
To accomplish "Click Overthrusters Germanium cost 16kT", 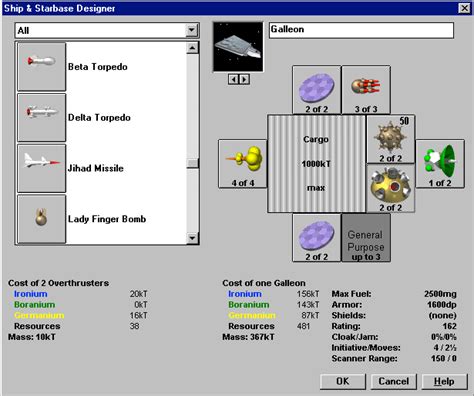I will pyautogui.click(x=138, y=315).
